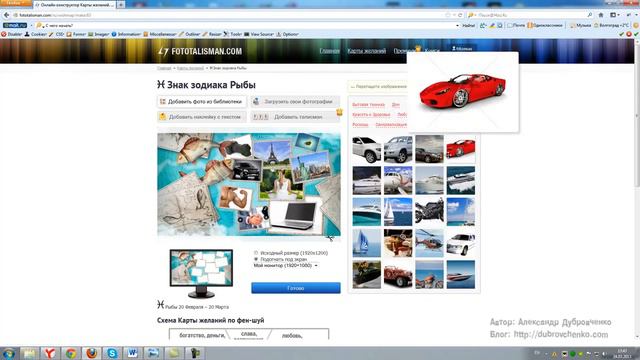Click the Почта mail toolbar item

point(516,25)
